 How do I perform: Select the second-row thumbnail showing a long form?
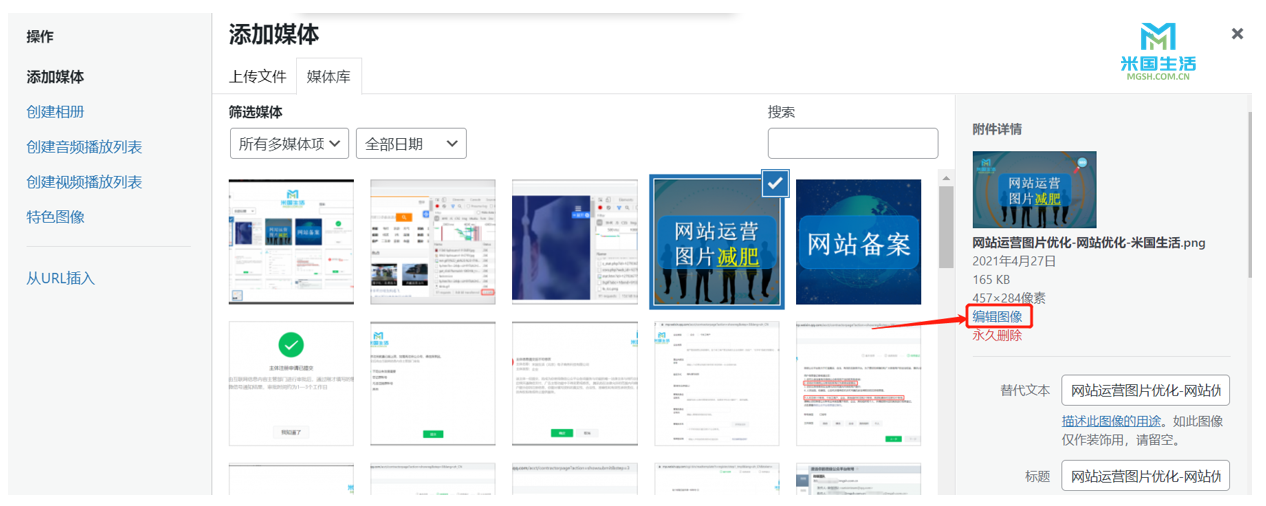[717, 384]
